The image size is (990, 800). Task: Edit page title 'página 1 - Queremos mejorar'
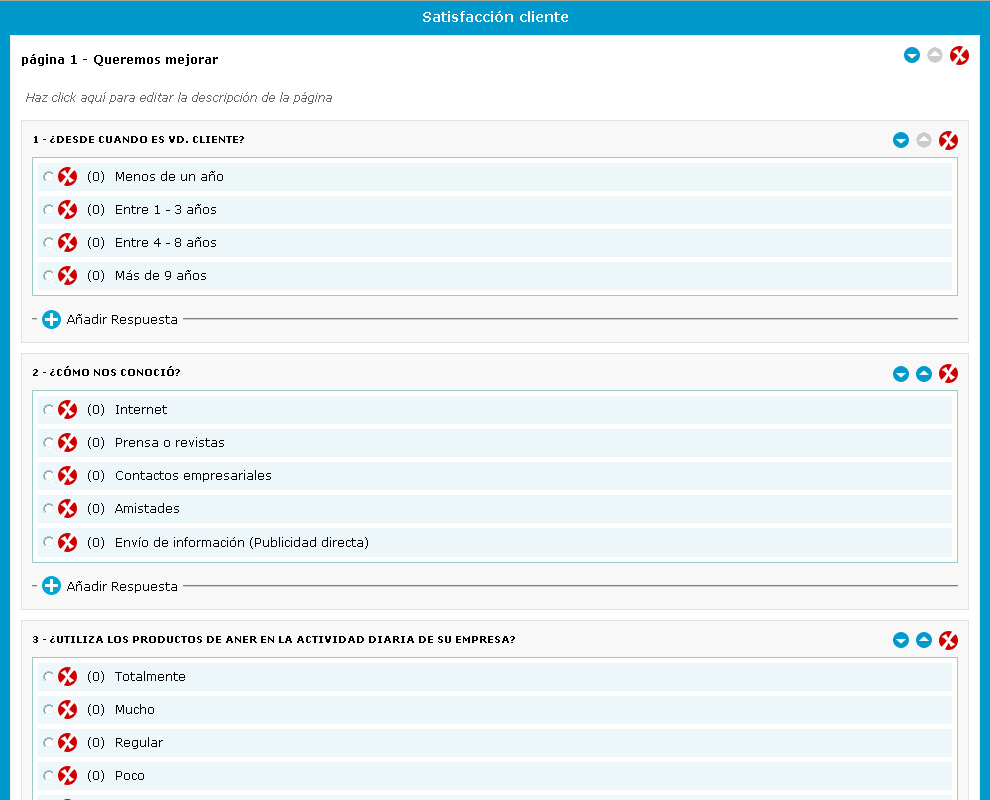tap(119, 59)
